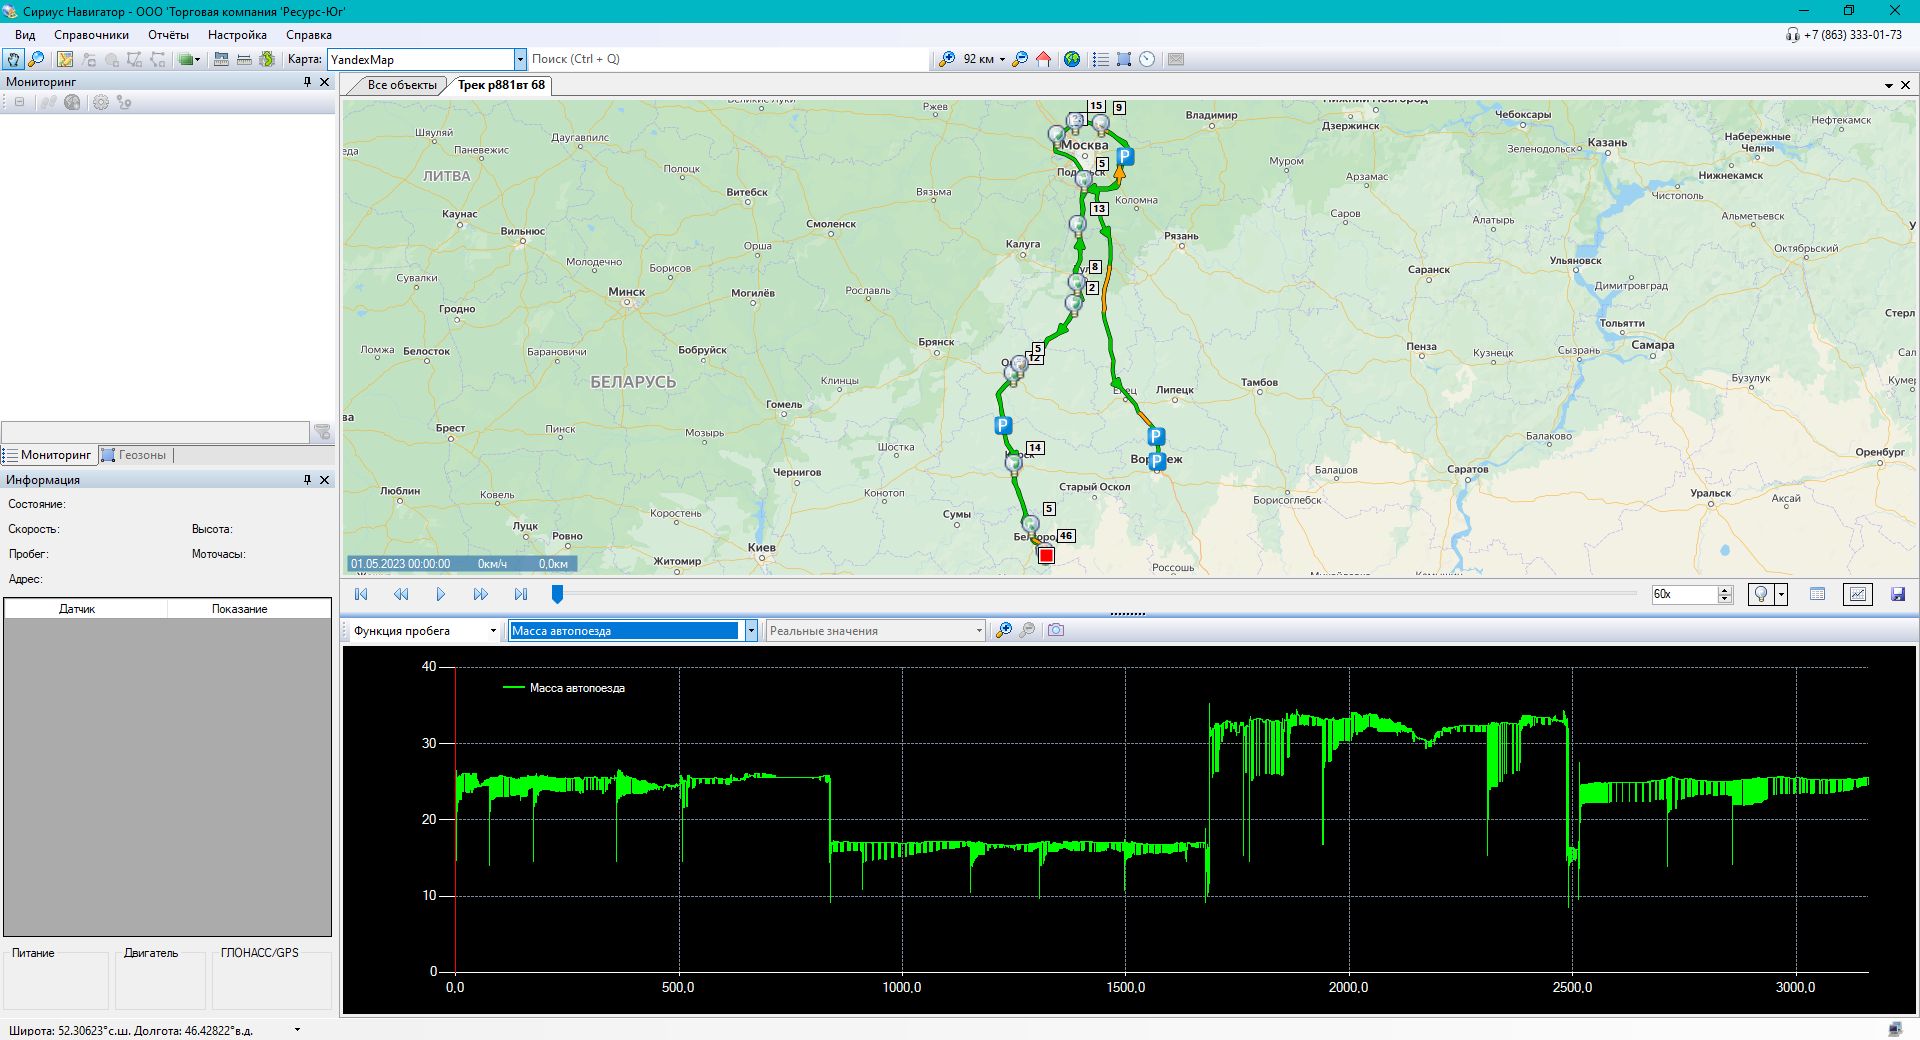
Task: Take chart snapshot with camera icon
Action: (1056, 630)
